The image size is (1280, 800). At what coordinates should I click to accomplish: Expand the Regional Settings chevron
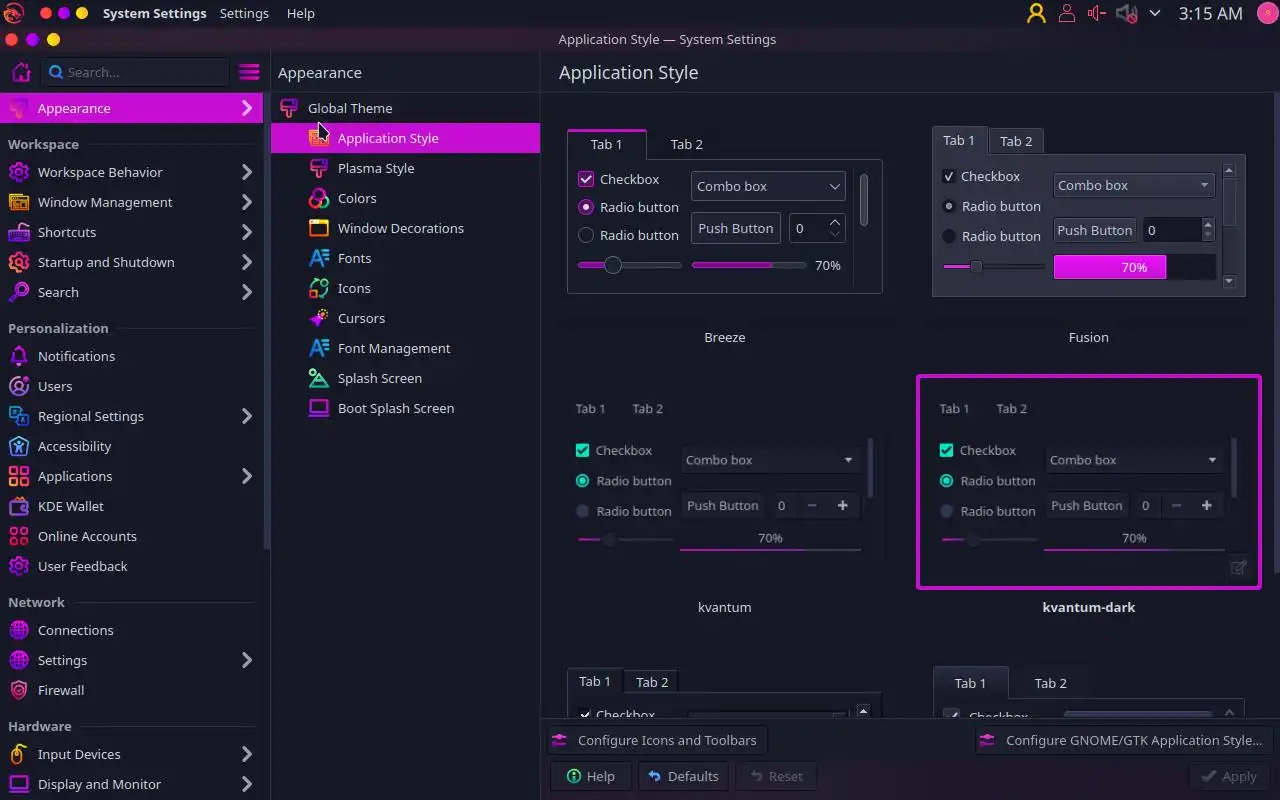[x=247, y=416]
